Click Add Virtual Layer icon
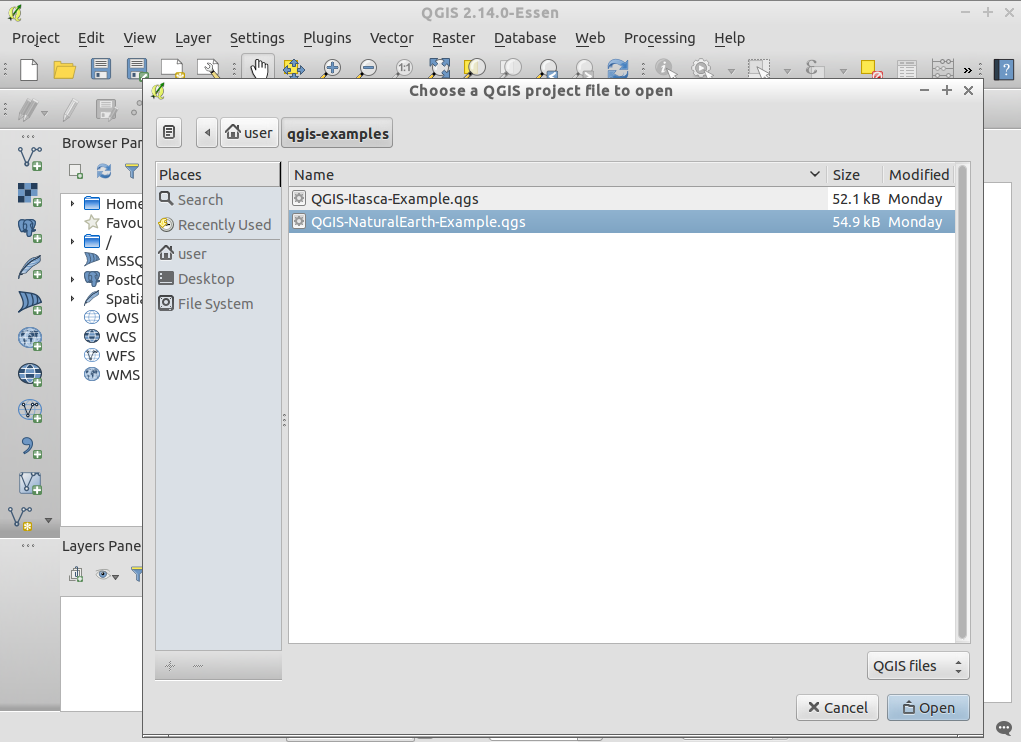 (30, 483)
